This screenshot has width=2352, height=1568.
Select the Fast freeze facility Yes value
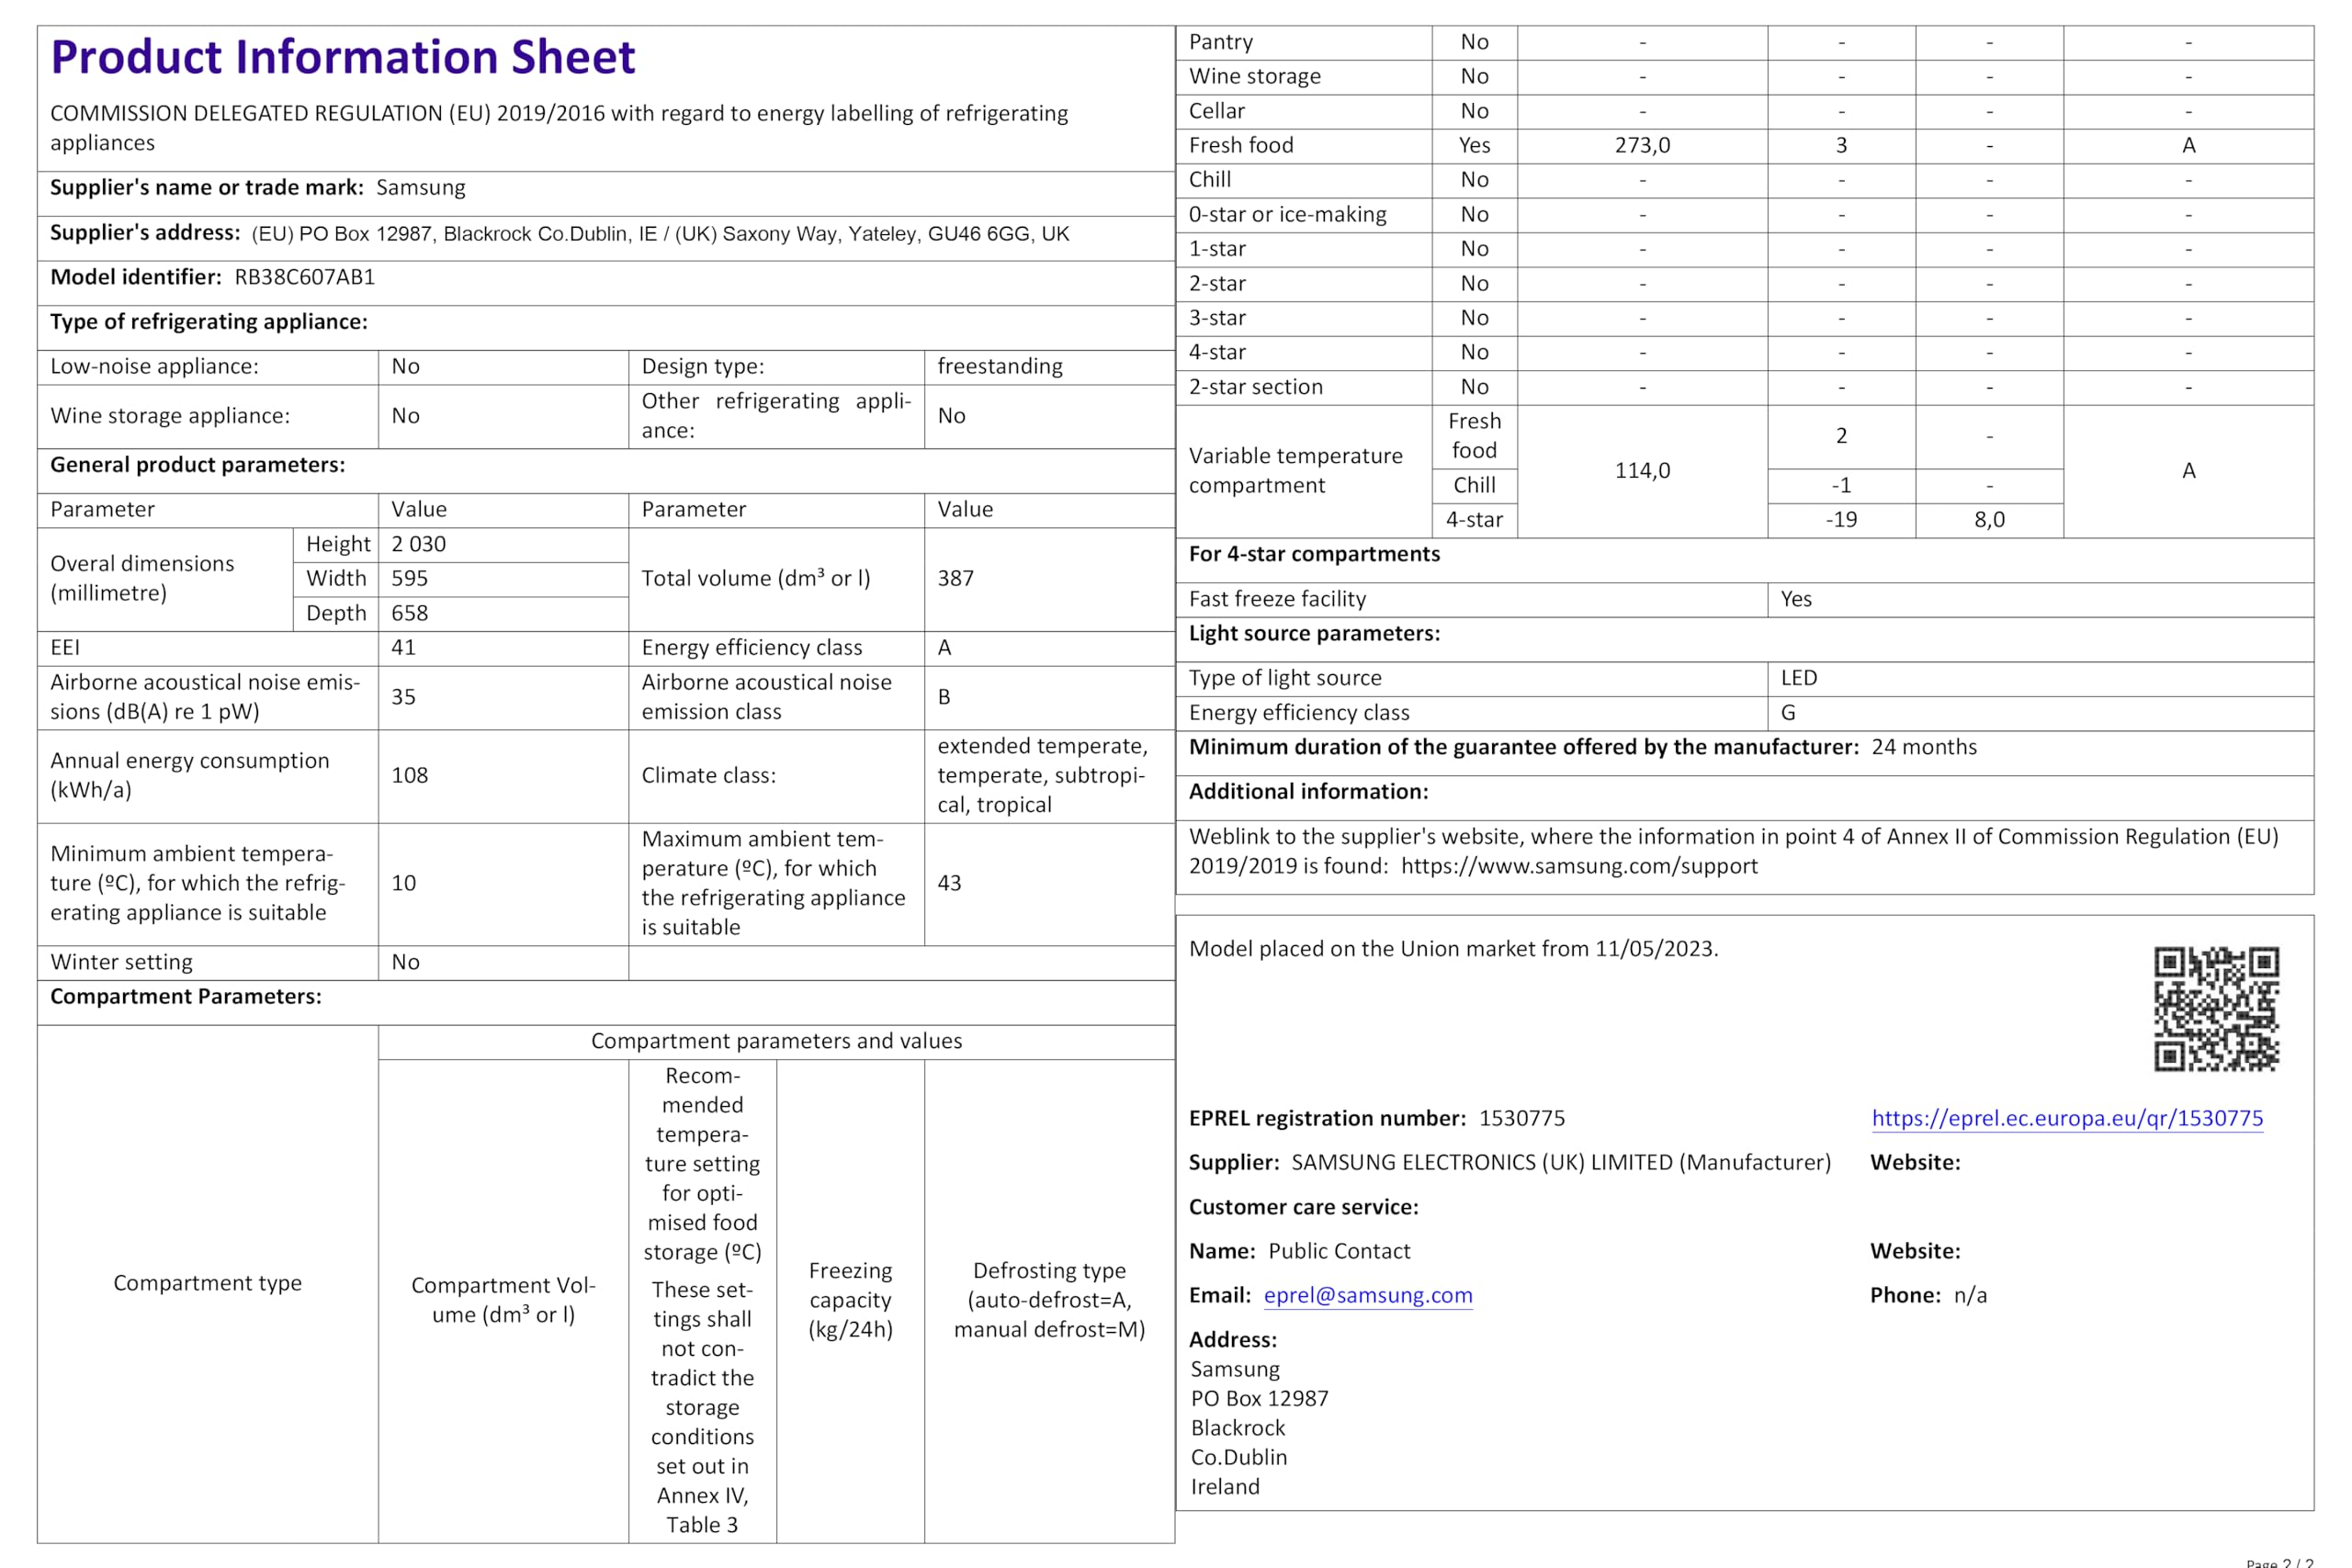pyautogui.click(x=1796, y=599)
